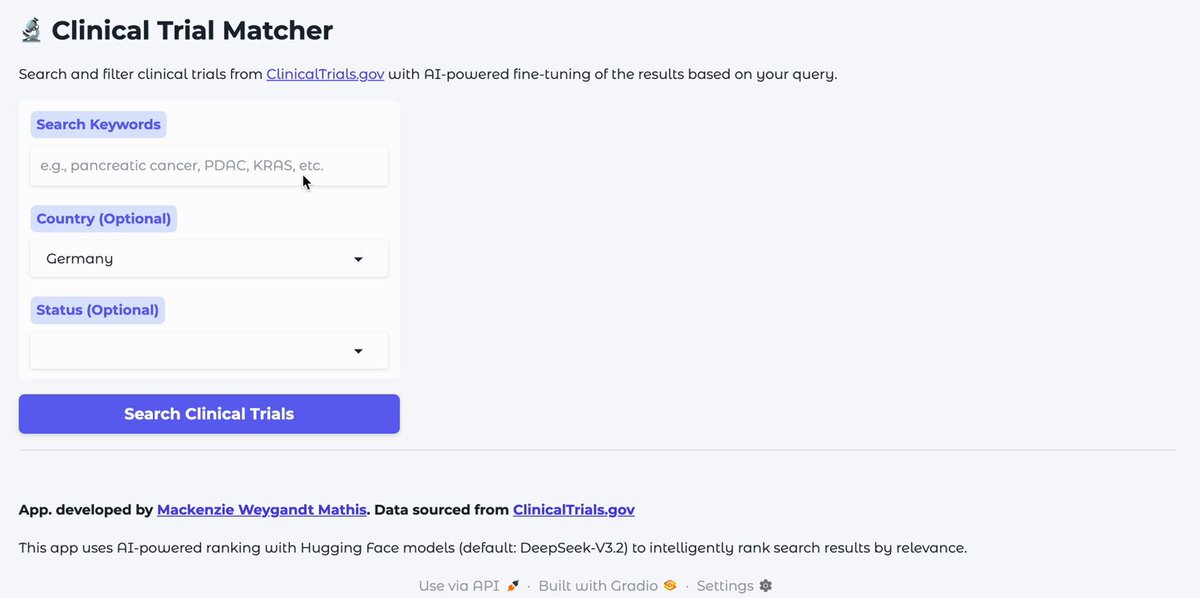
Task: Expand the Status dropdown arrow
Action: 358,351
